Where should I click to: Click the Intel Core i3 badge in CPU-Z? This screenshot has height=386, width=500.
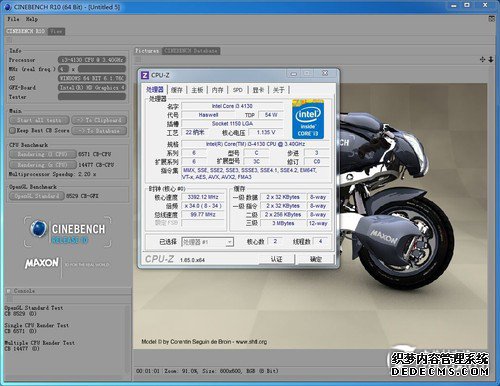pos(308,119)
